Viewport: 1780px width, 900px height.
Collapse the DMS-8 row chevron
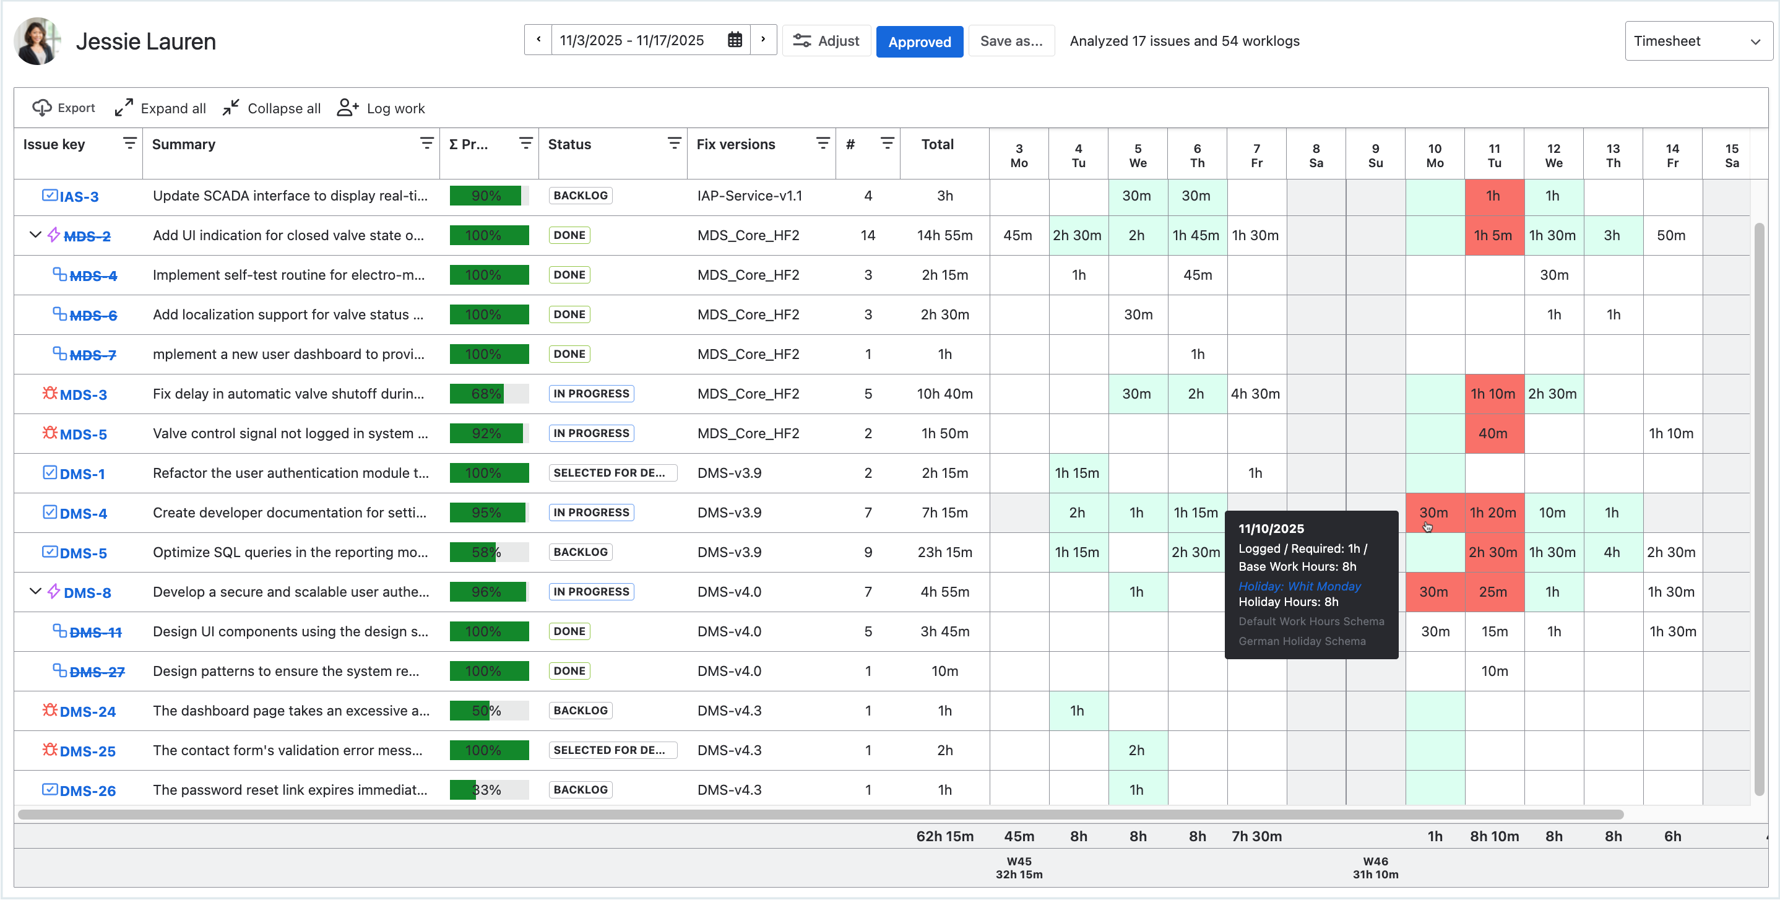coord(35,592)
